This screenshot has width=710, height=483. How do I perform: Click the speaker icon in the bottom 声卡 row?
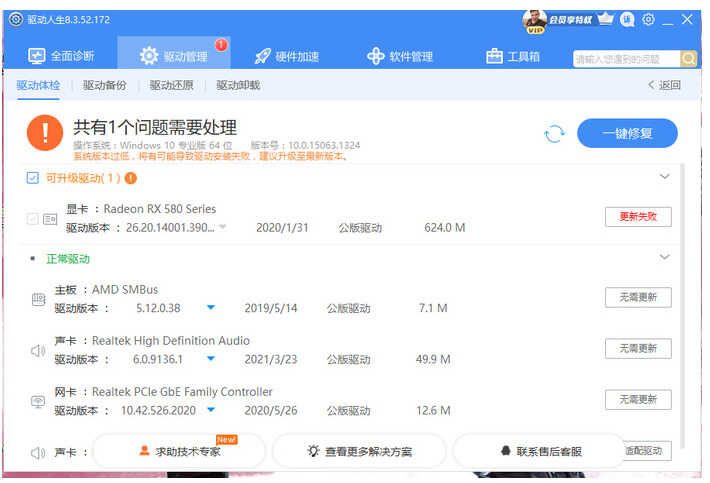click(x=38, y=453)
